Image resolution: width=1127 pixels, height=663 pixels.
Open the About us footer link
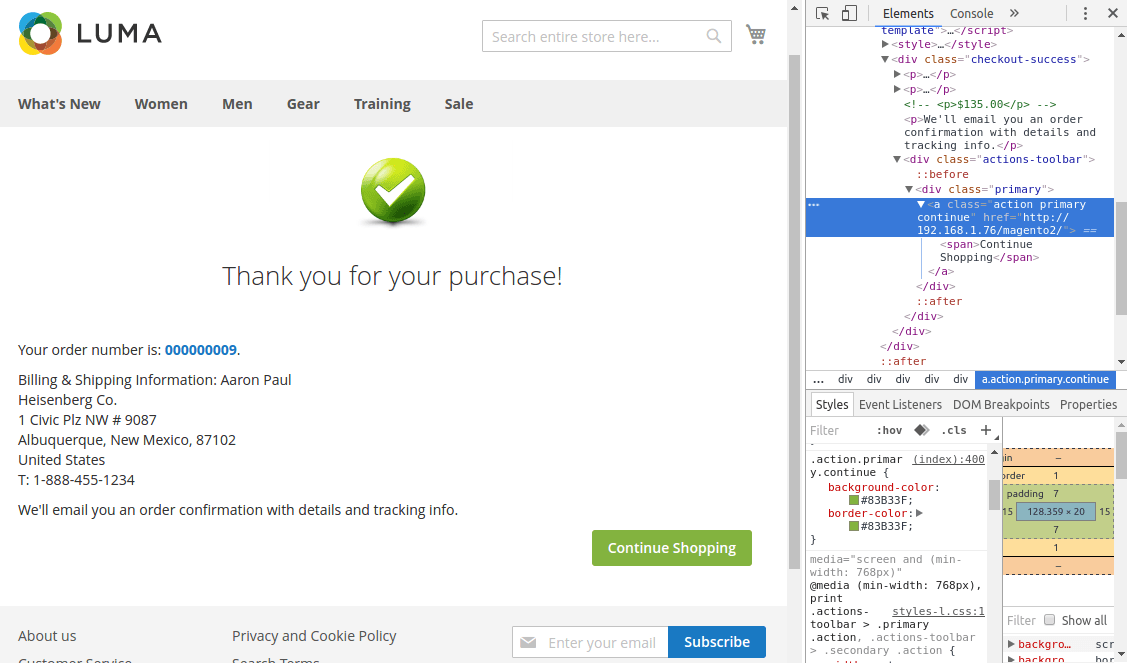(x=47, y=636)
